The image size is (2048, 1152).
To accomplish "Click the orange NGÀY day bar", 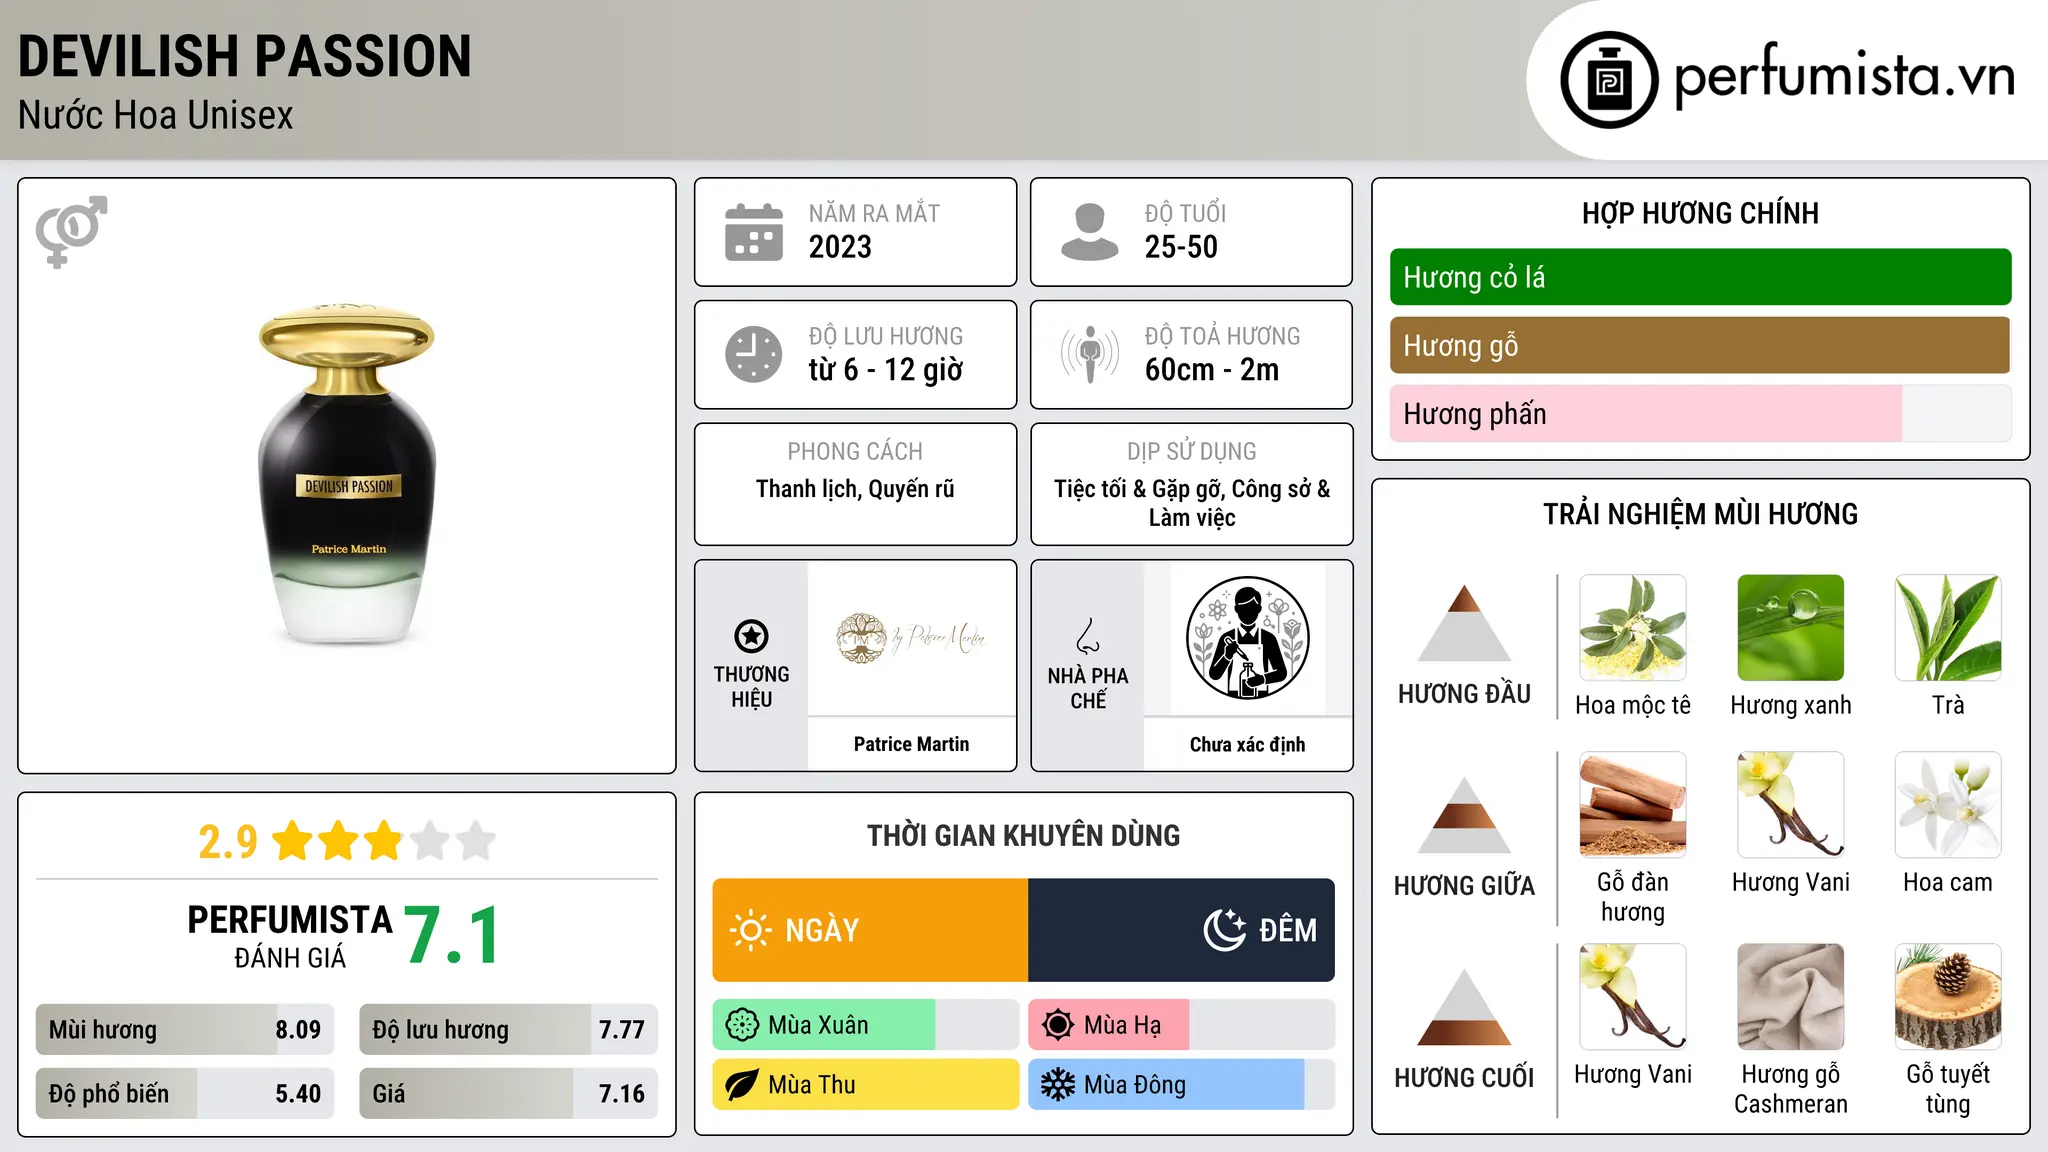I will coord(870,930).
